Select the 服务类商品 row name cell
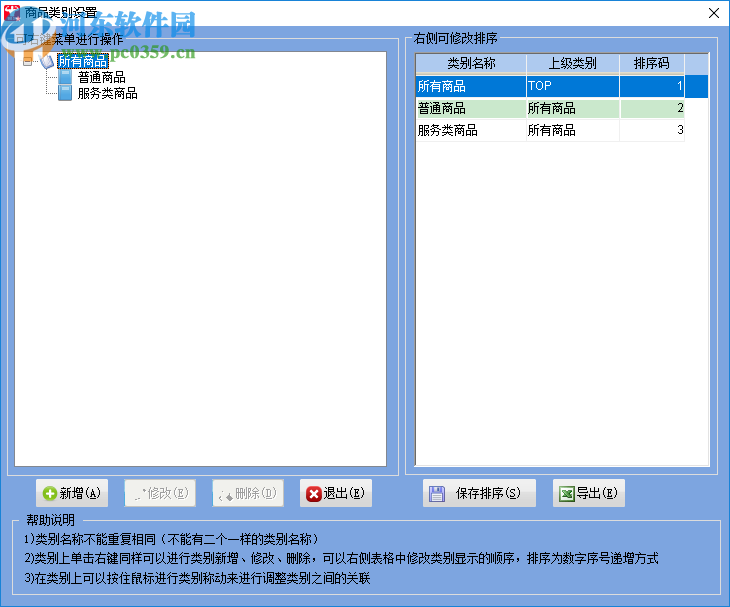This screenshot has height=607, width=730. pyautogui.click(x=471, y=130)
